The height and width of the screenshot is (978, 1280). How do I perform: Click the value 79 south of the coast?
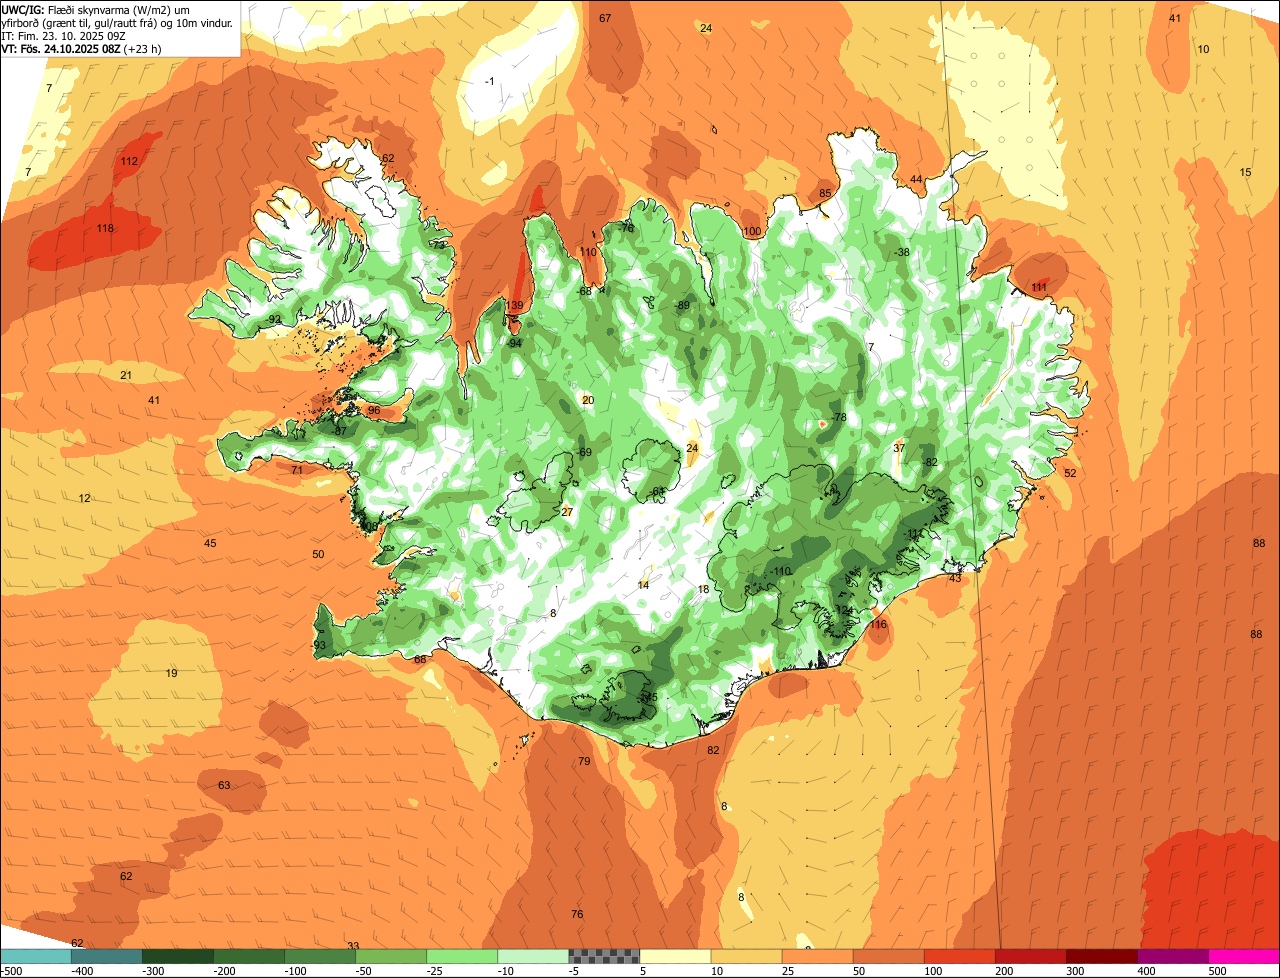click(584, 762)
